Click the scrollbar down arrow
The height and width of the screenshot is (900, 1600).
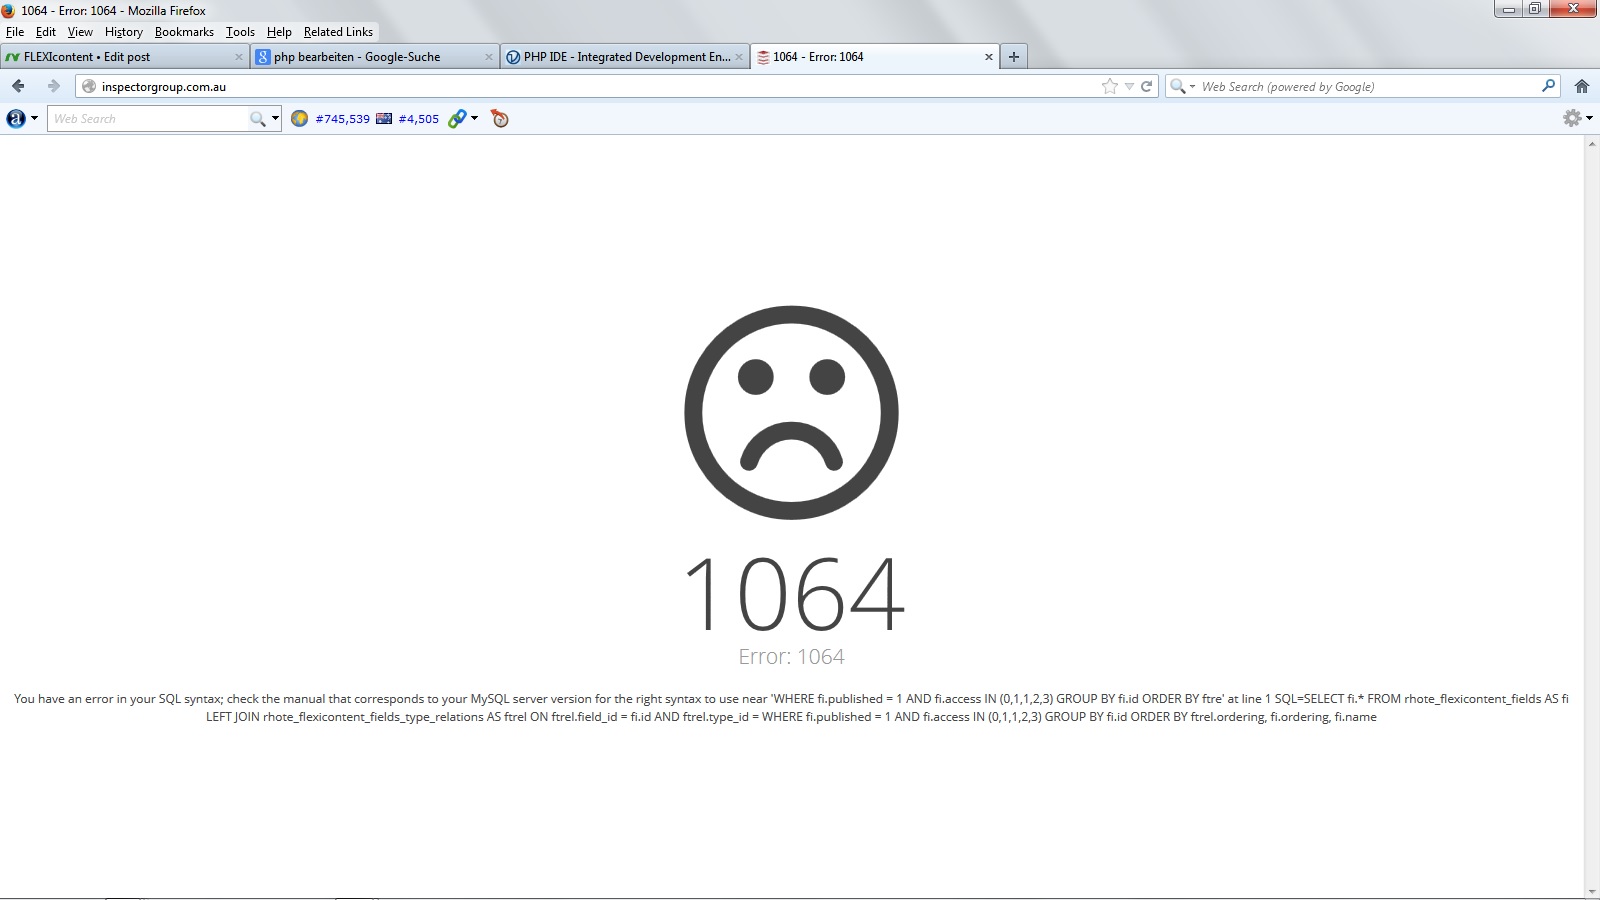(1591, 891)
